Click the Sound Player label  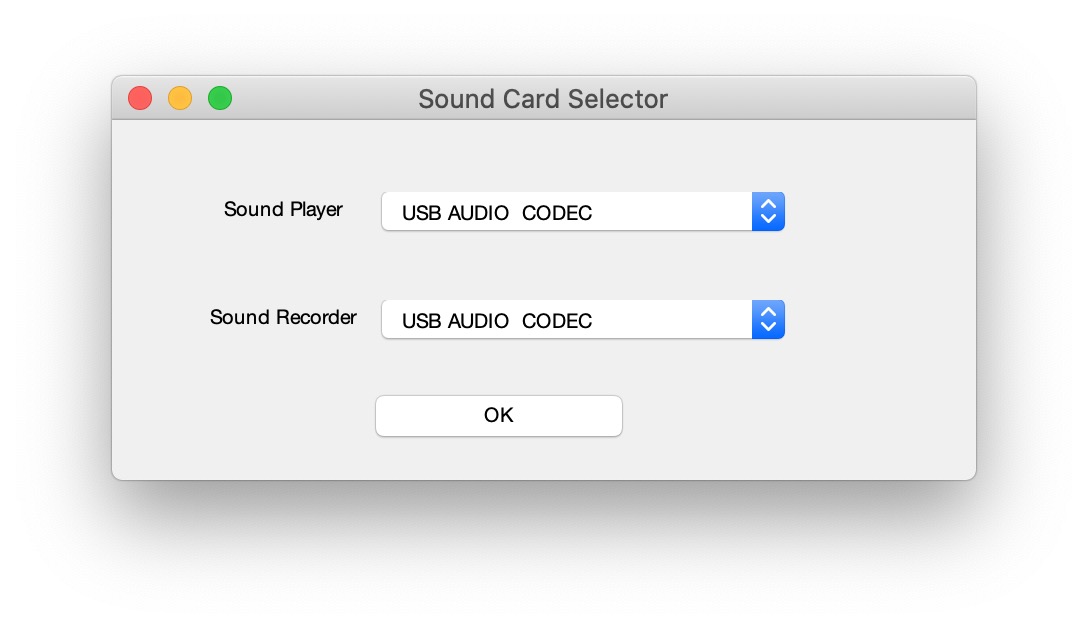point(283,210)
